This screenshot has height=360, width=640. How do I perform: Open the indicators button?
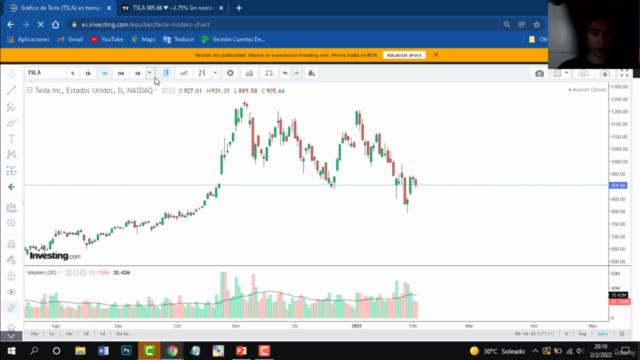[x=249, y=73]
